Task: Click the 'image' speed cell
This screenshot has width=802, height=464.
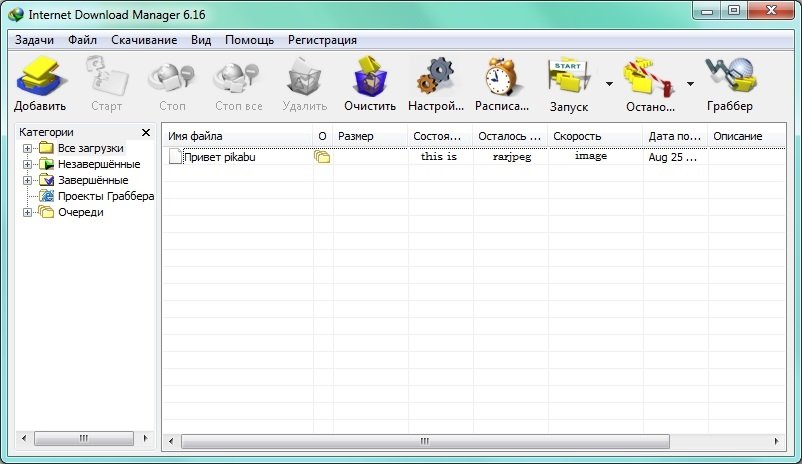Action: coord(591,156)
